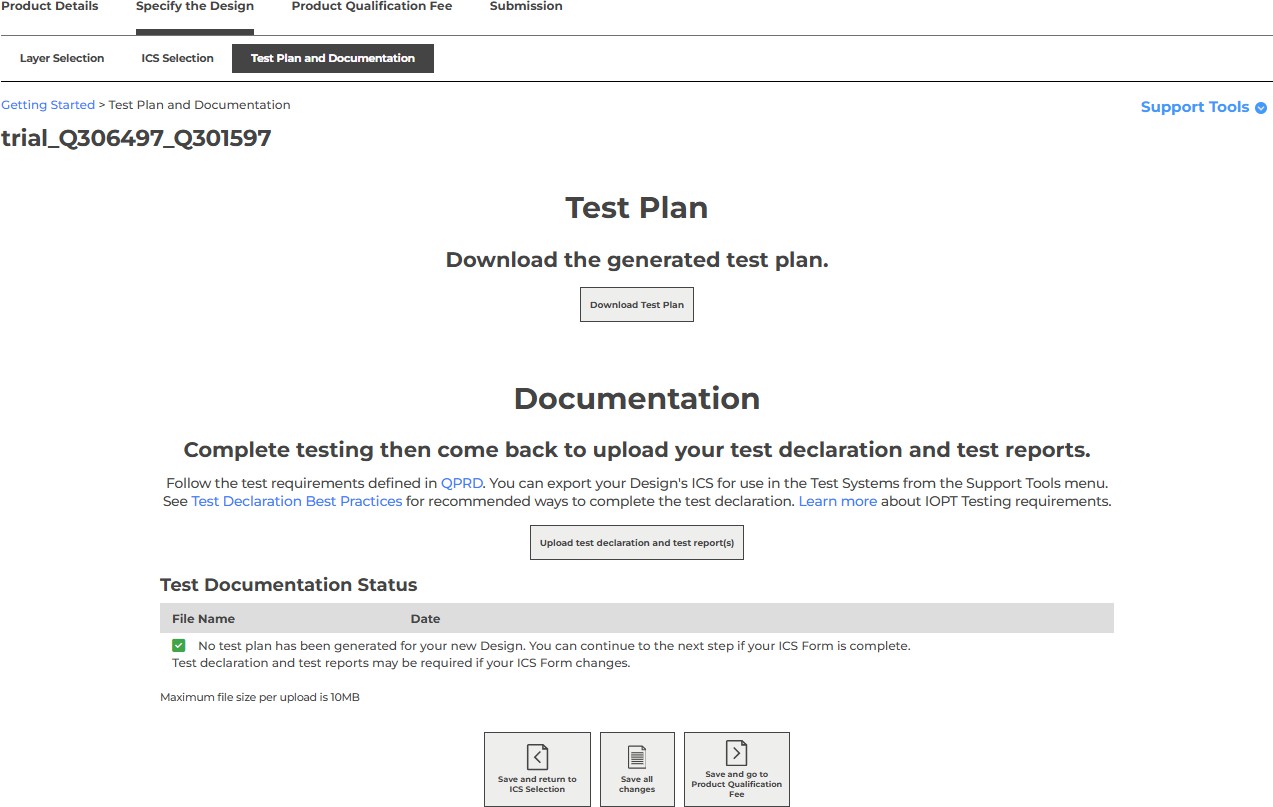This screenshot has height=807, width=1273.
Task: Select the Layer Selection sub-tab
Action: (x=62, y=58)
